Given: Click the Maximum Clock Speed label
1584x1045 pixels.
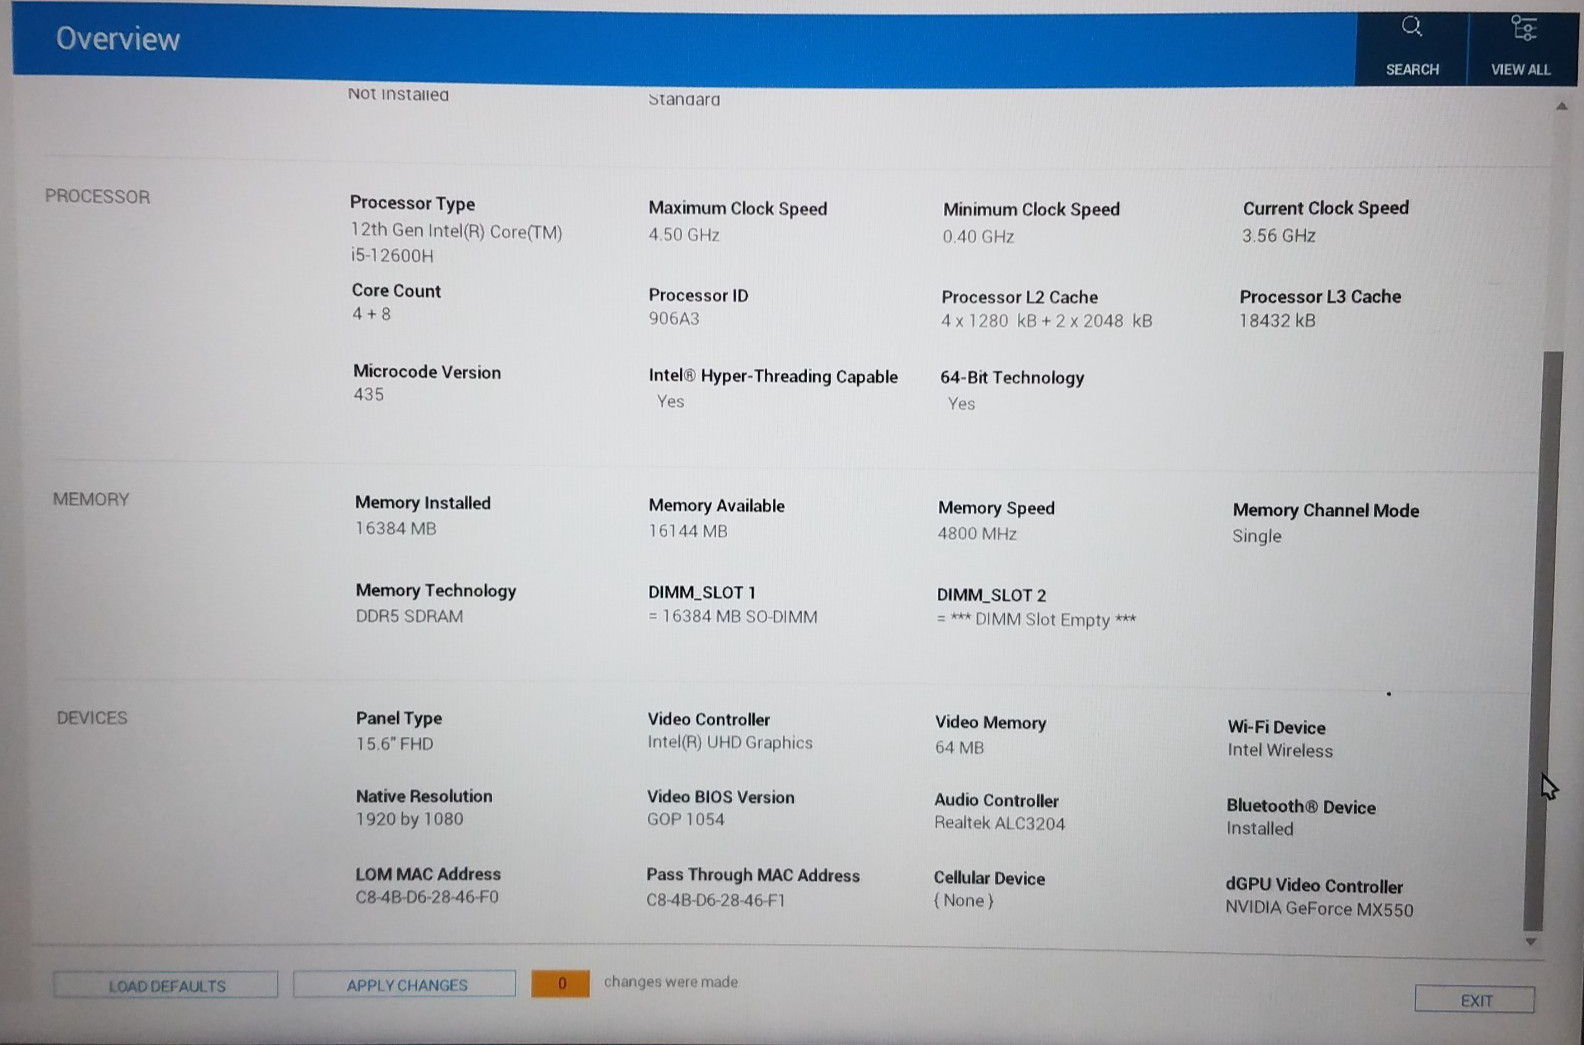Looking at the screenshot, I should [738, 208].
